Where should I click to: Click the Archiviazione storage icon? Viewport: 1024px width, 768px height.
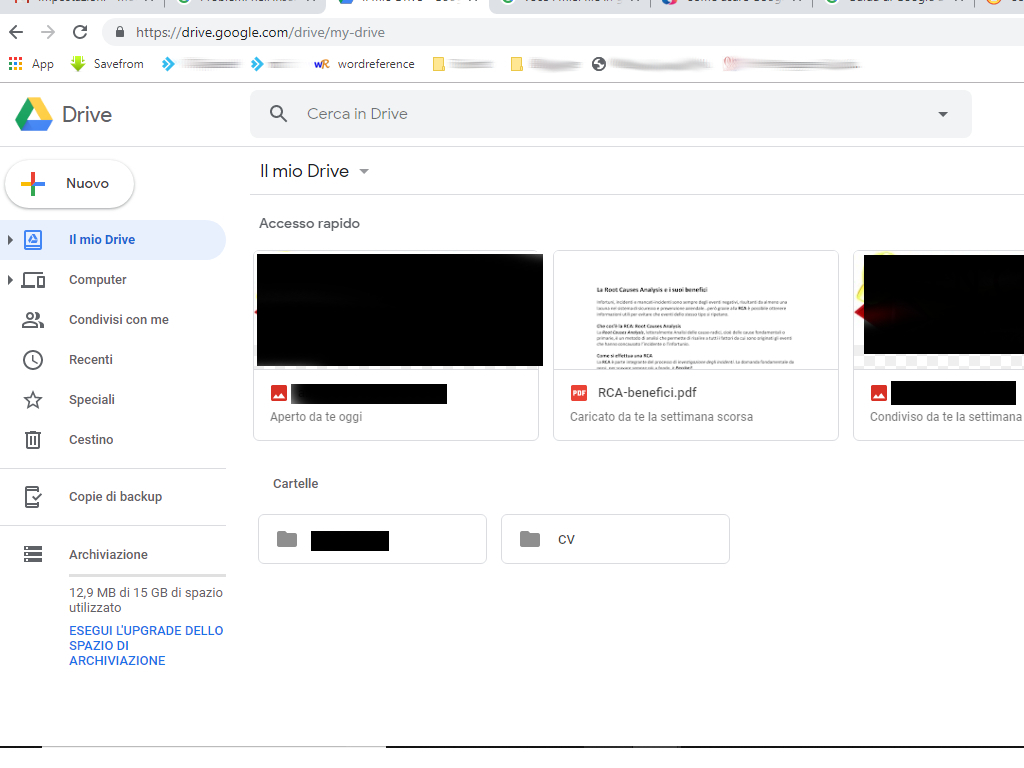(x=33, y=554)
